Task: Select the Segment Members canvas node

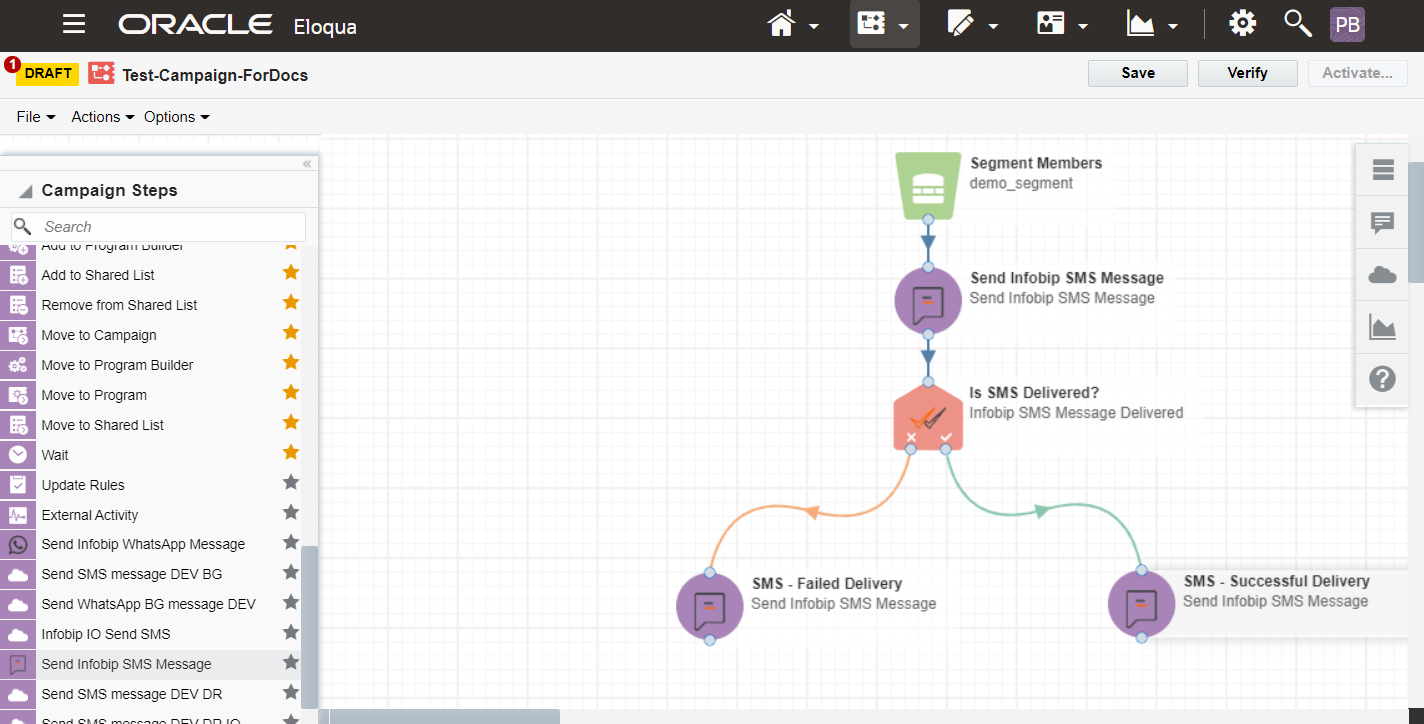Action: [928, 185]
